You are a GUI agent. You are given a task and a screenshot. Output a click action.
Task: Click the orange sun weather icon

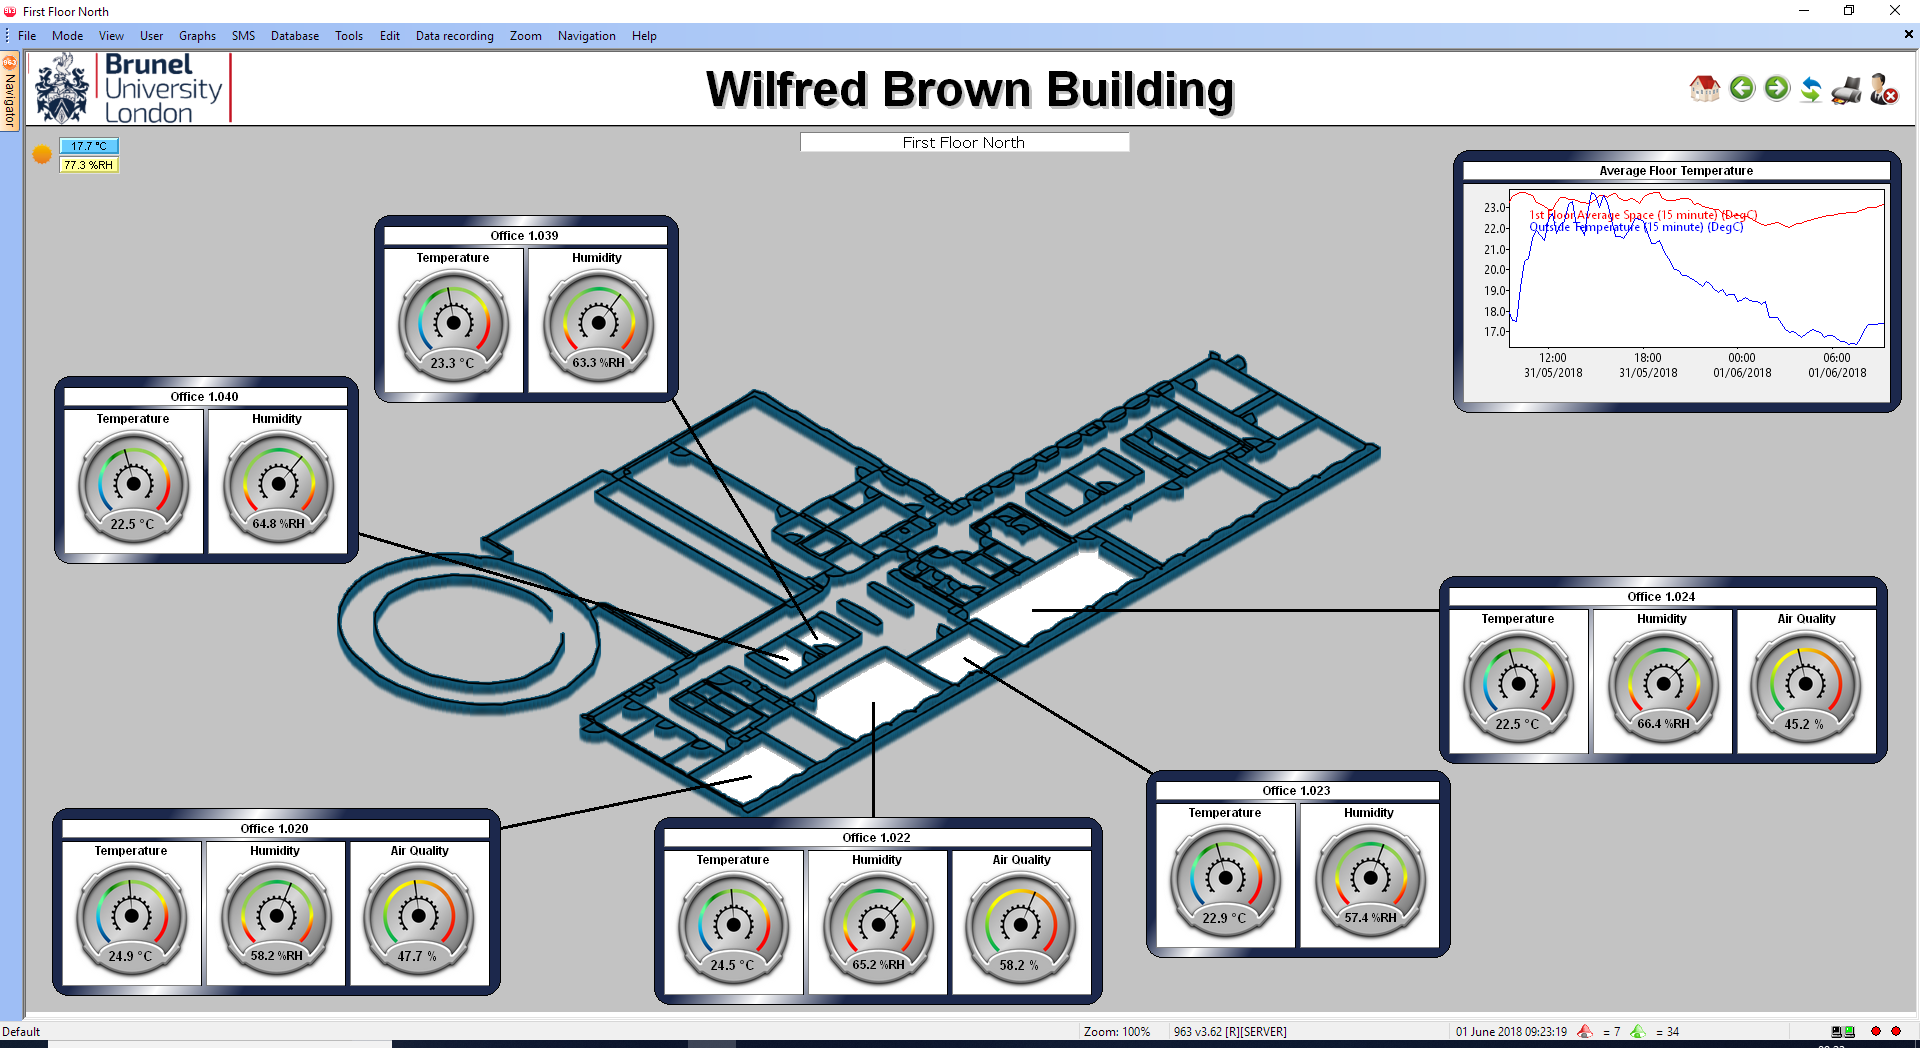coord(42,154)
